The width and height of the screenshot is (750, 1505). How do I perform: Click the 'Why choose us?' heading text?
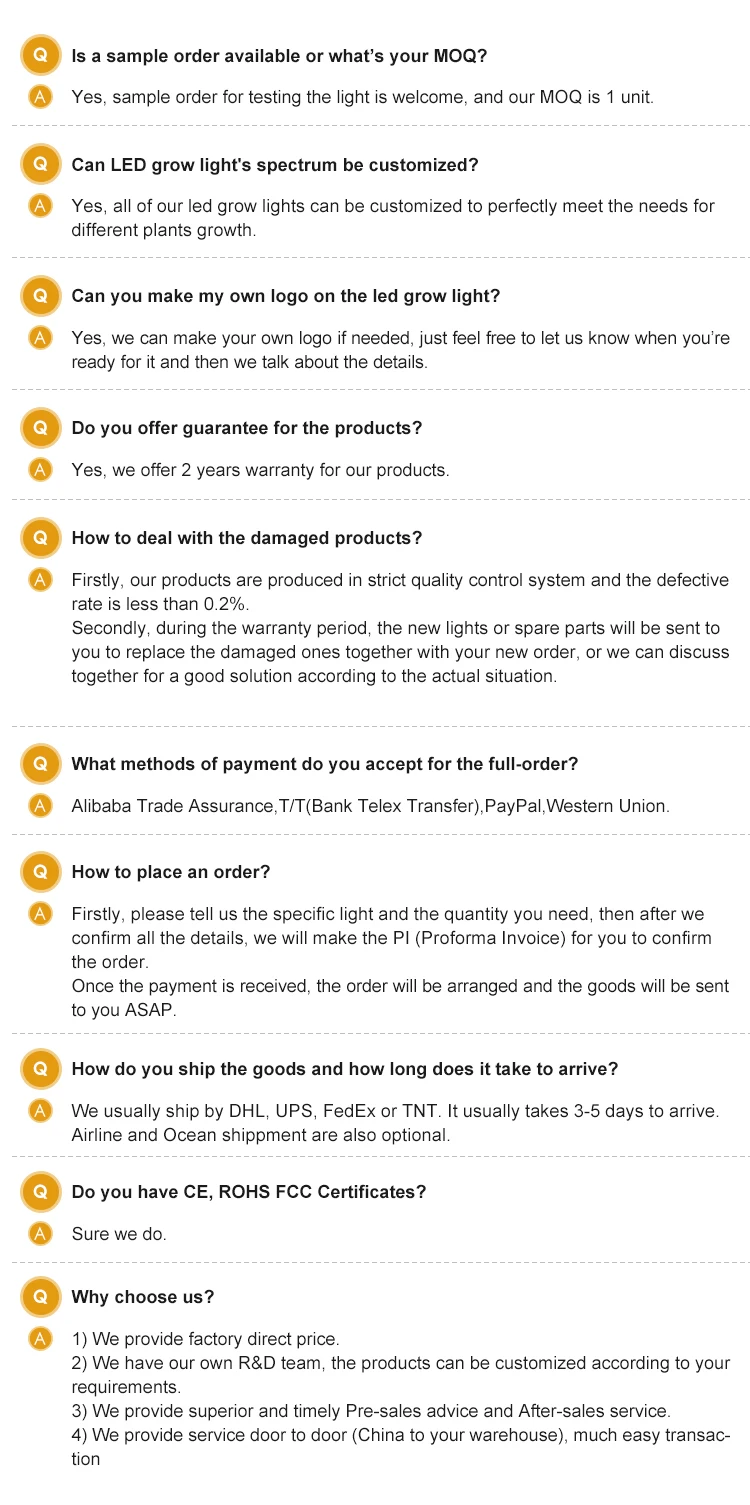(143, 1297)
